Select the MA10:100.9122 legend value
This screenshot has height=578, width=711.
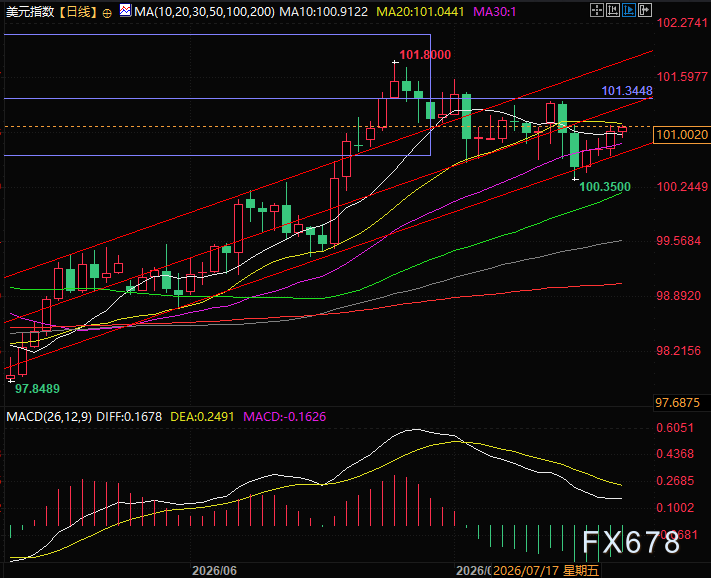(323, 12)
